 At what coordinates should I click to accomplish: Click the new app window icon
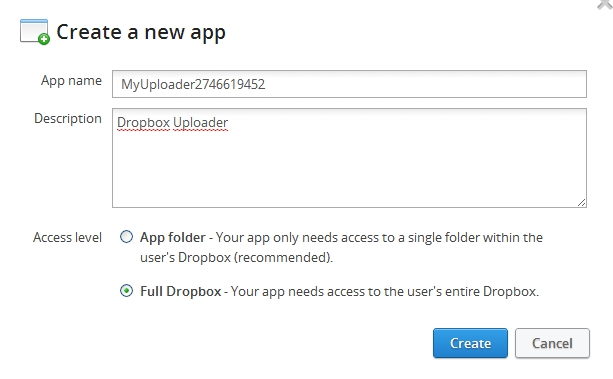(x=35, y=32)
